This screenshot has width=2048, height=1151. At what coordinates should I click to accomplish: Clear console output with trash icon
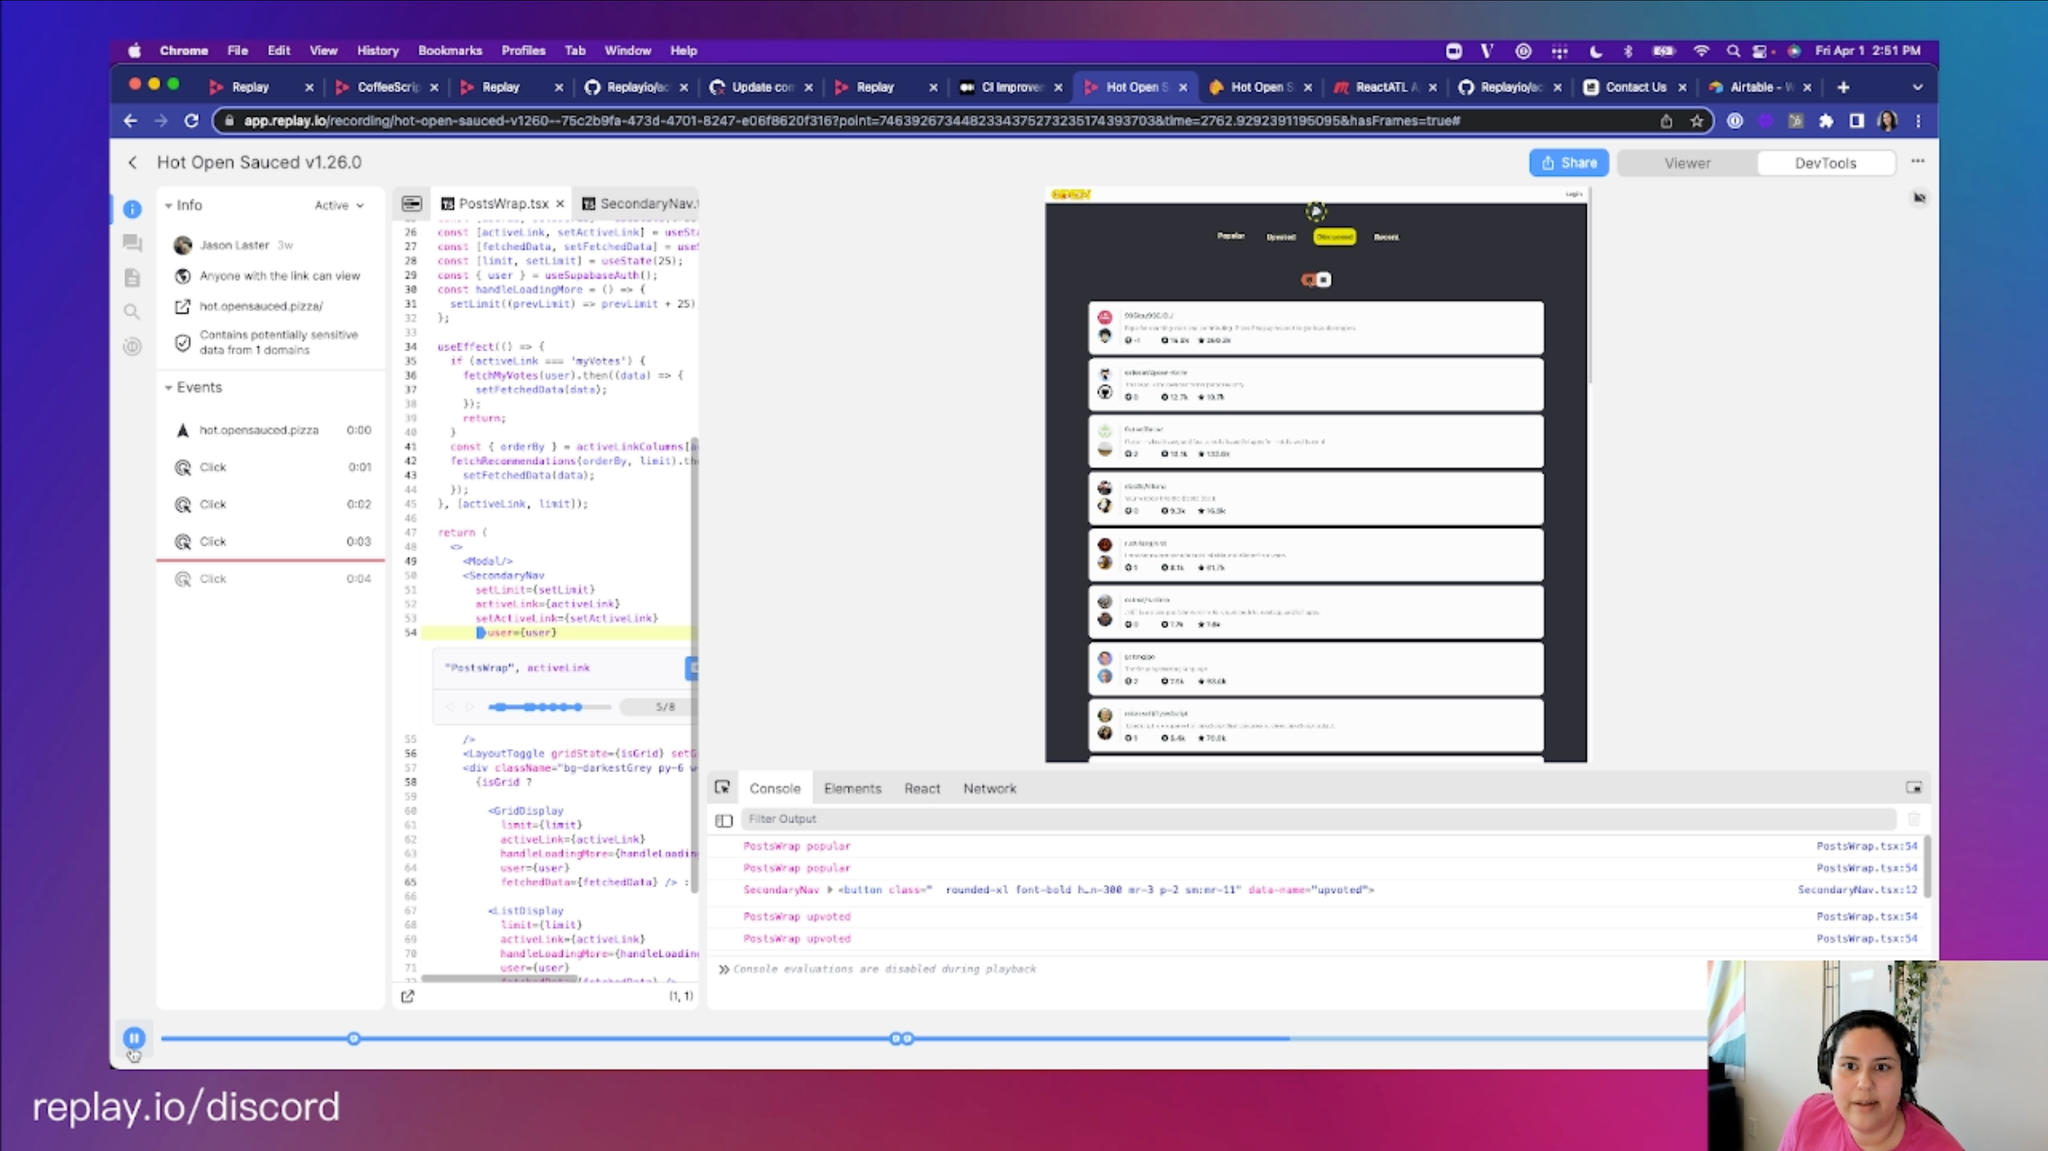pyautogui.click(x=1913, y=819)
